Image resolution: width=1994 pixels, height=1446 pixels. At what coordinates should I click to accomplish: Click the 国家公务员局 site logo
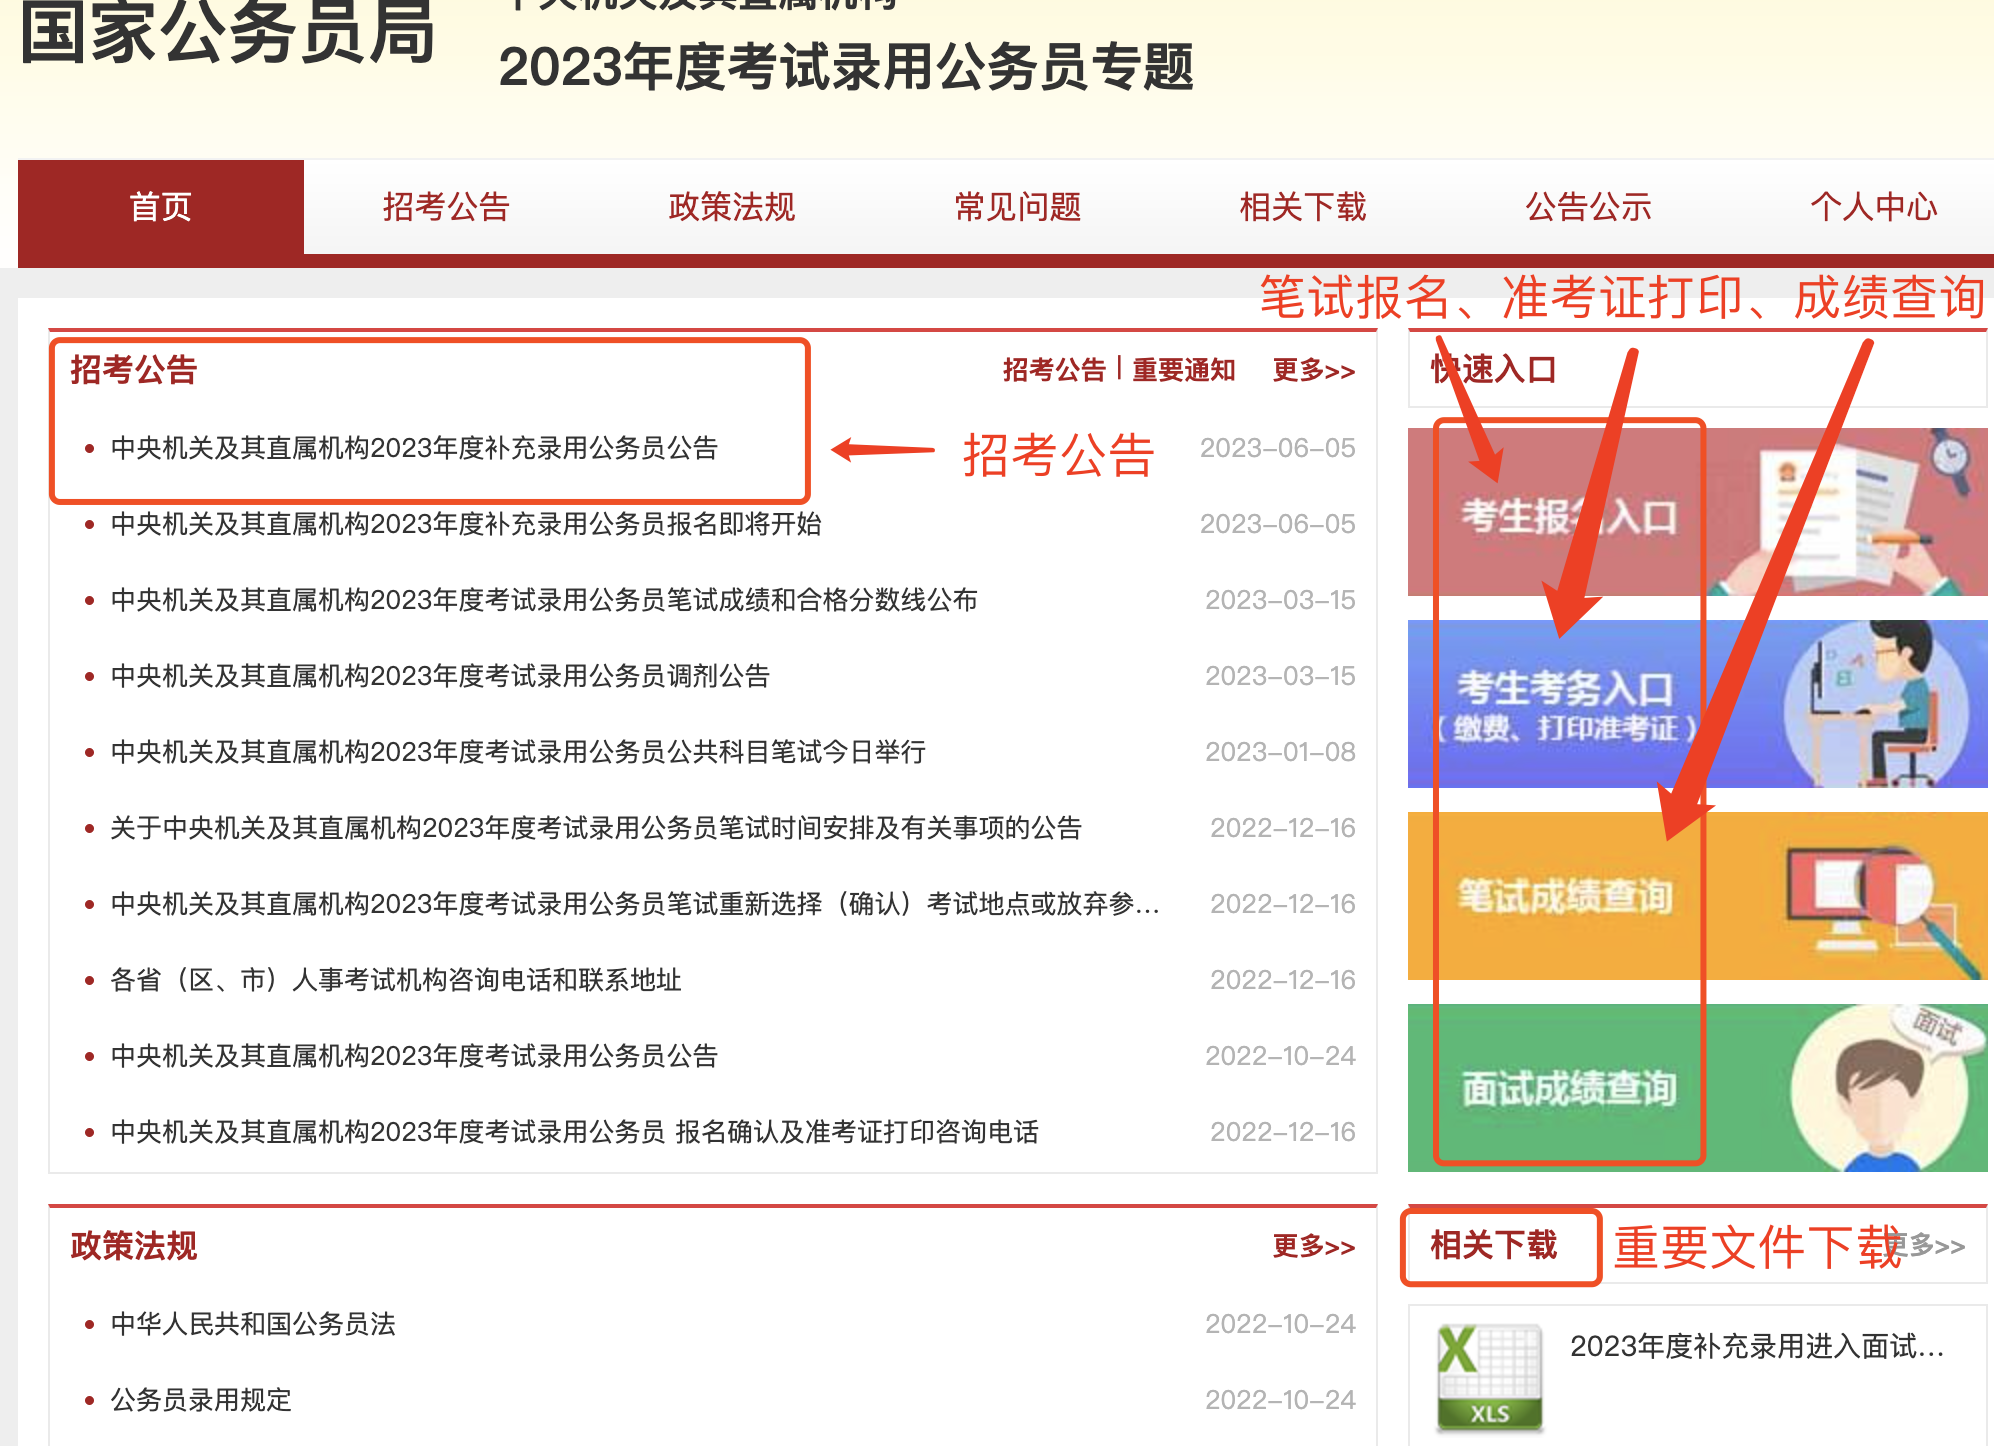point(228,32)
